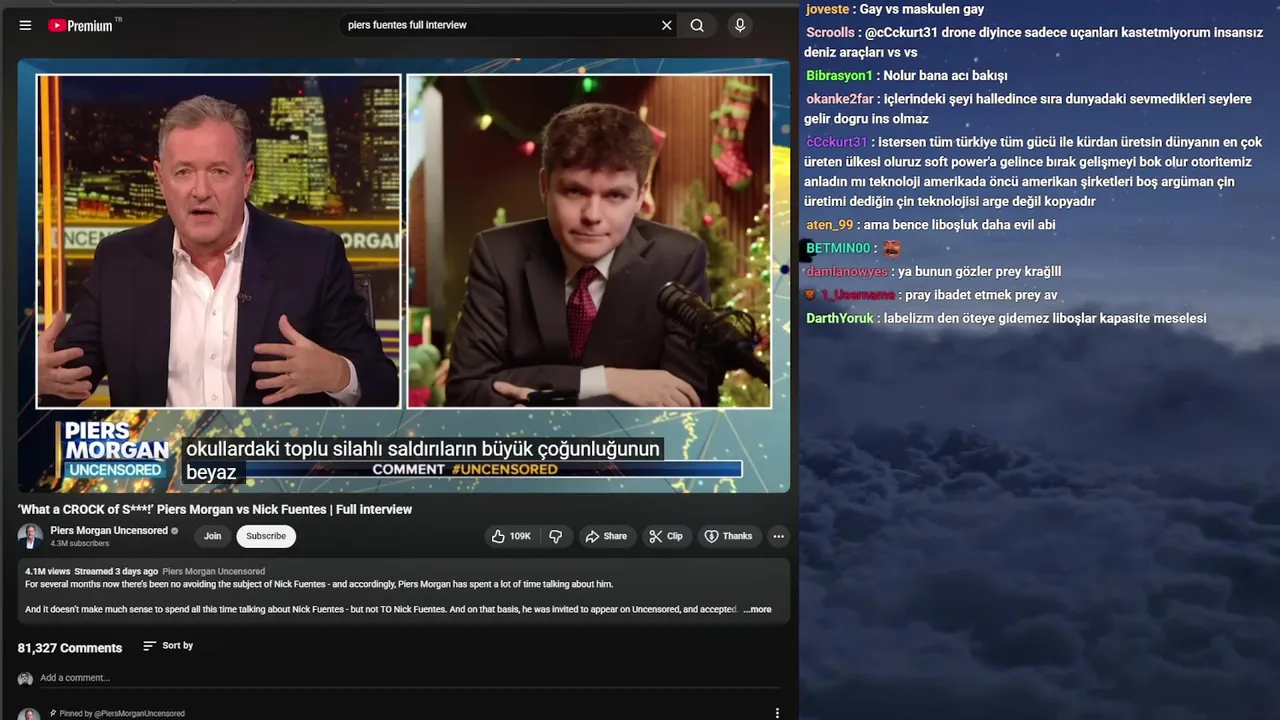The image size is (1280, 720).
Task: Open Piers Morgan Uncensored channel avatar
Action: click(30, 536)
